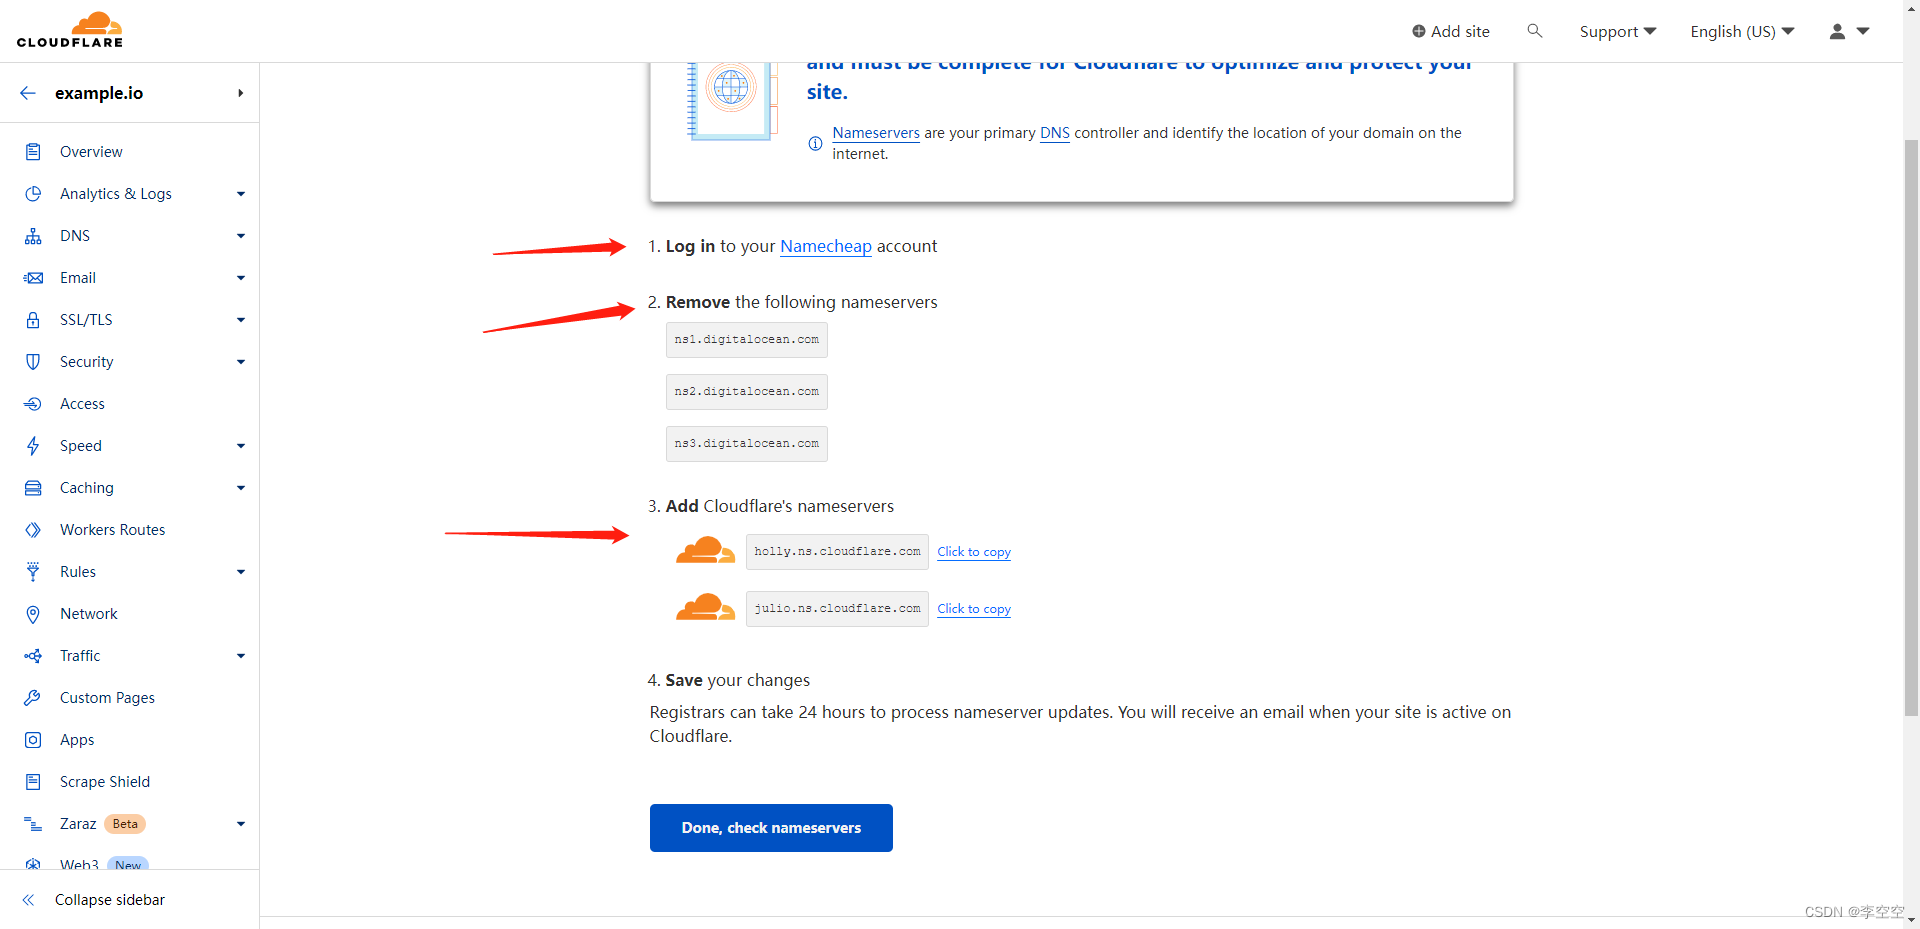
Task: Click the Scrape Shield document icon
Action: click(33, 782)
